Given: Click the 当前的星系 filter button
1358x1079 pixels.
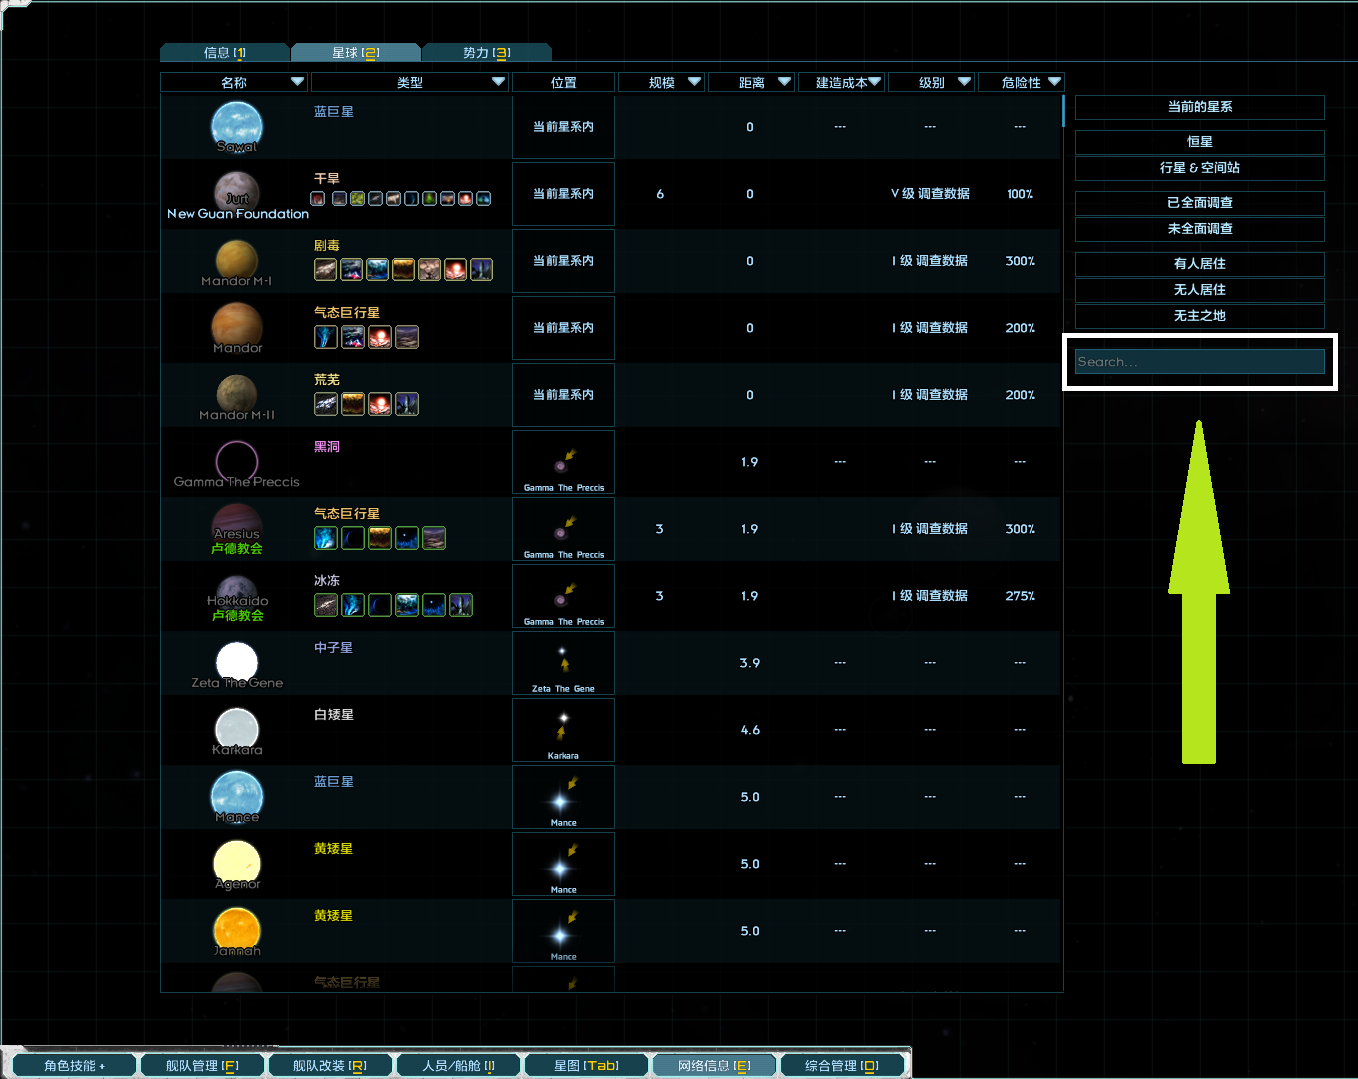Looking at the screenshot, I should pos(1198,107).
